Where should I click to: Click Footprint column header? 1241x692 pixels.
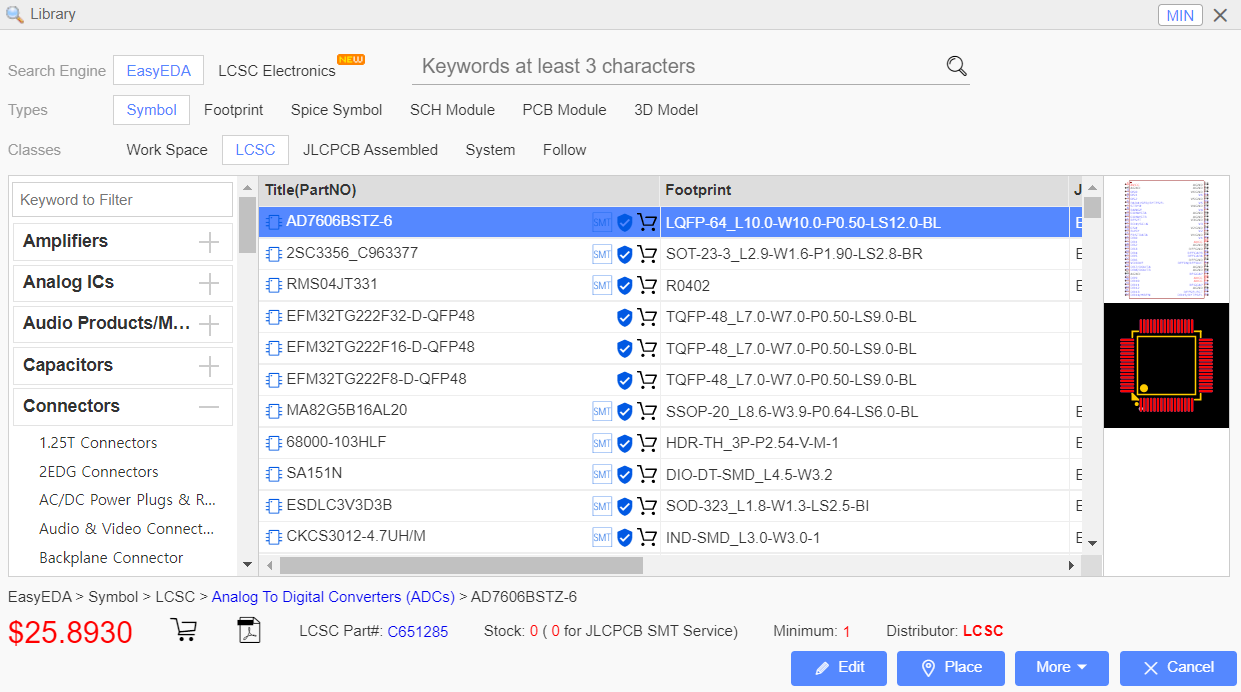click(864, 190)
